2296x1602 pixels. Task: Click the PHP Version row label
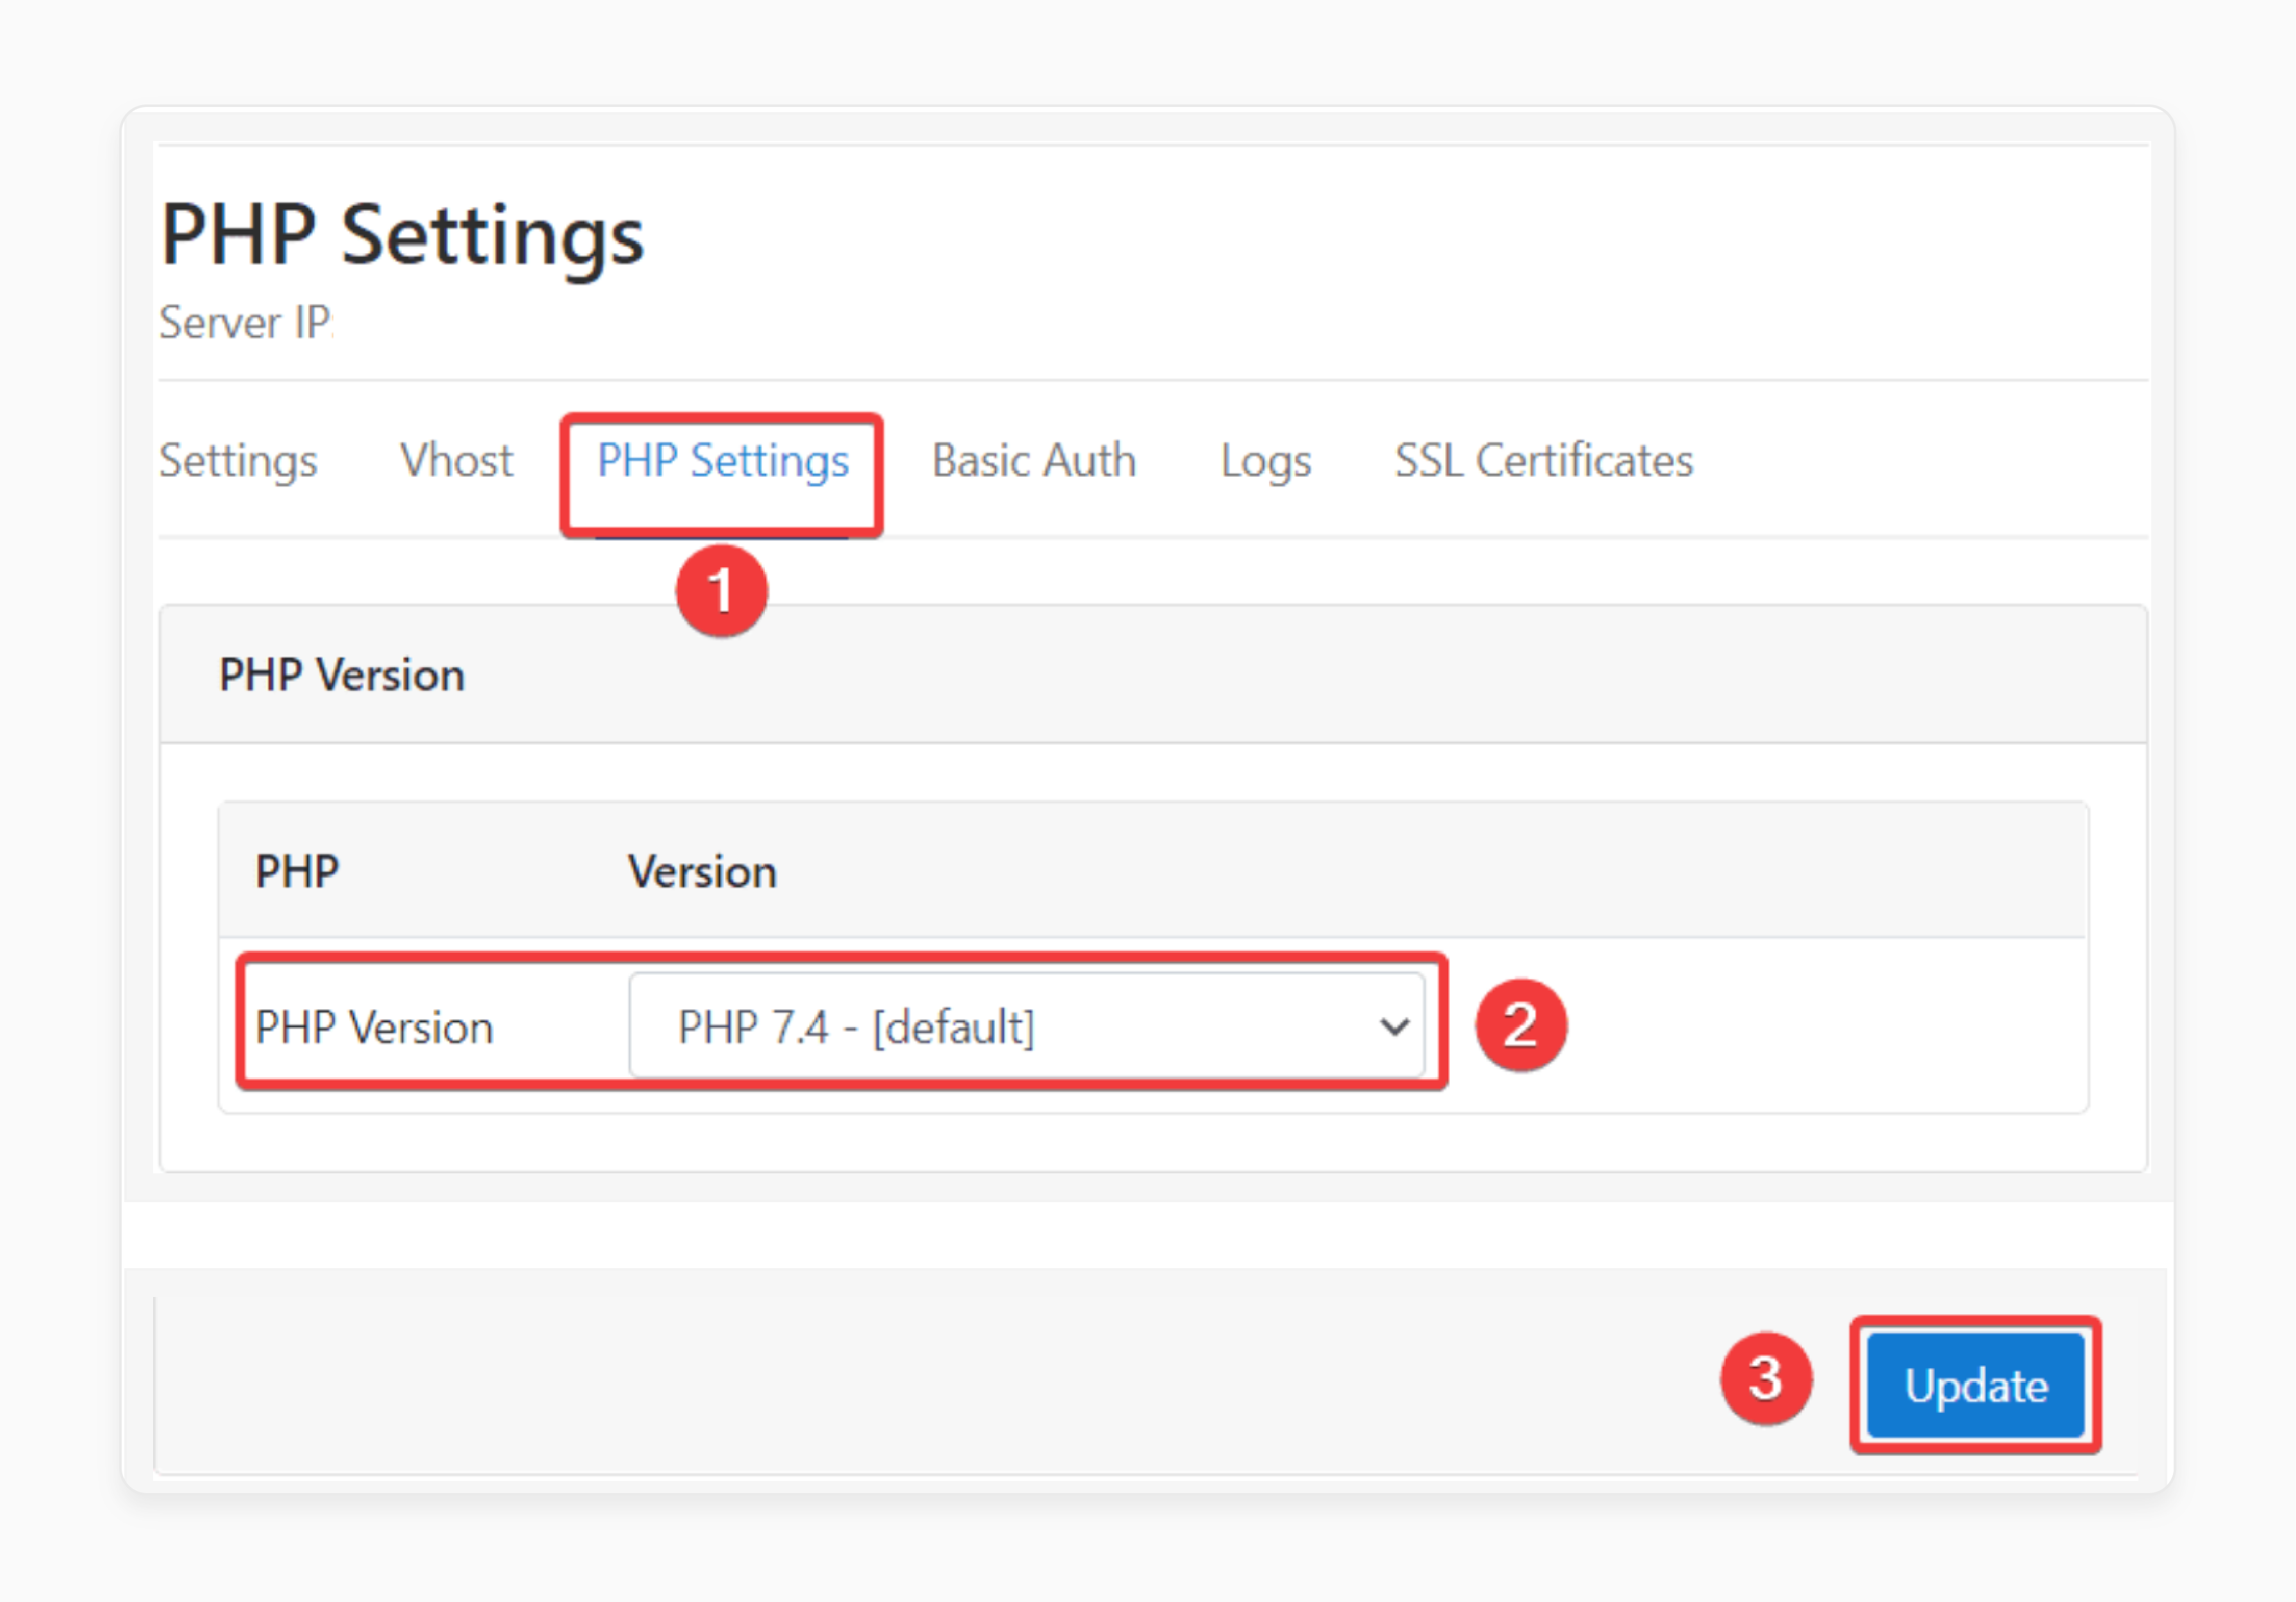tap(374, 1027)
